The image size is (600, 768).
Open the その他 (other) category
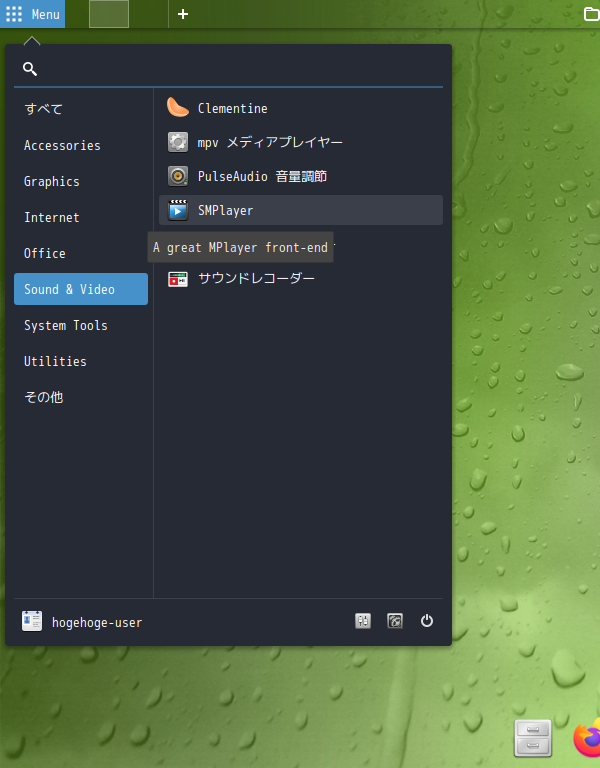pos(81,397)
